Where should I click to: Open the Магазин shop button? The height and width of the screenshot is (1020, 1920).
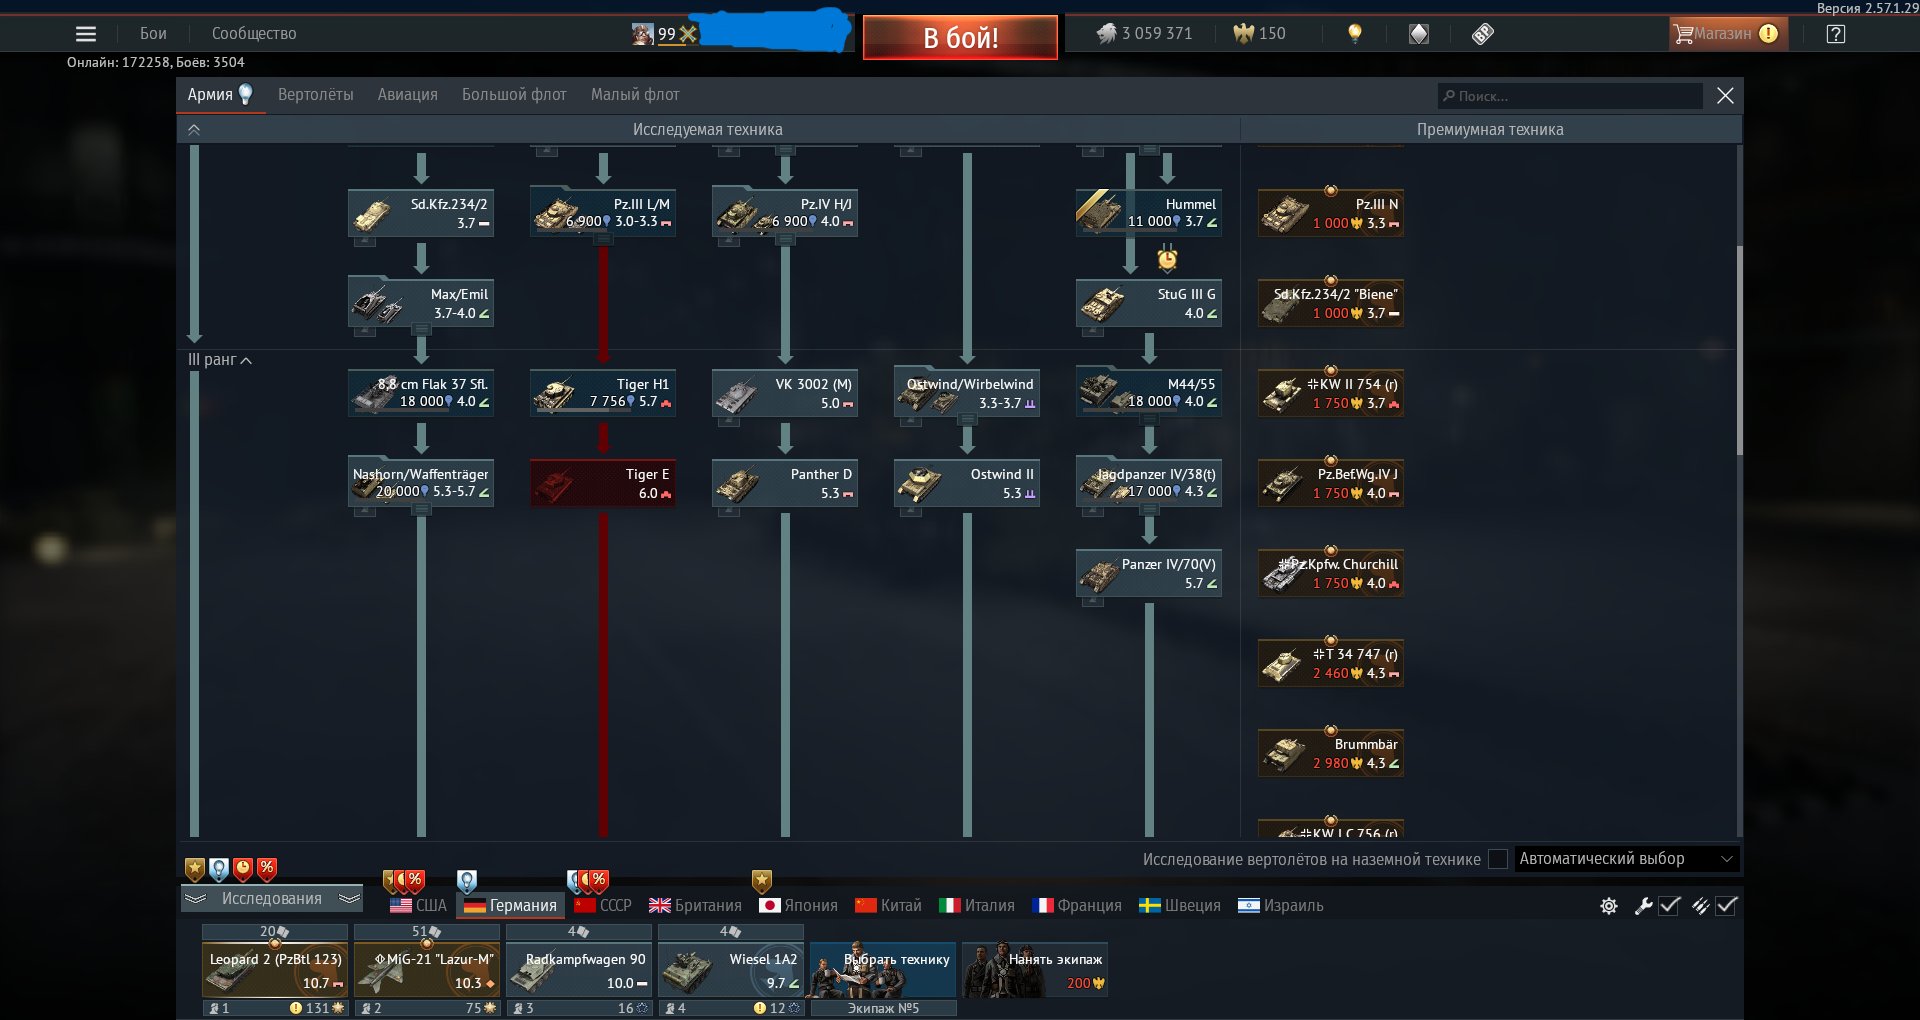coord(1726,34)
